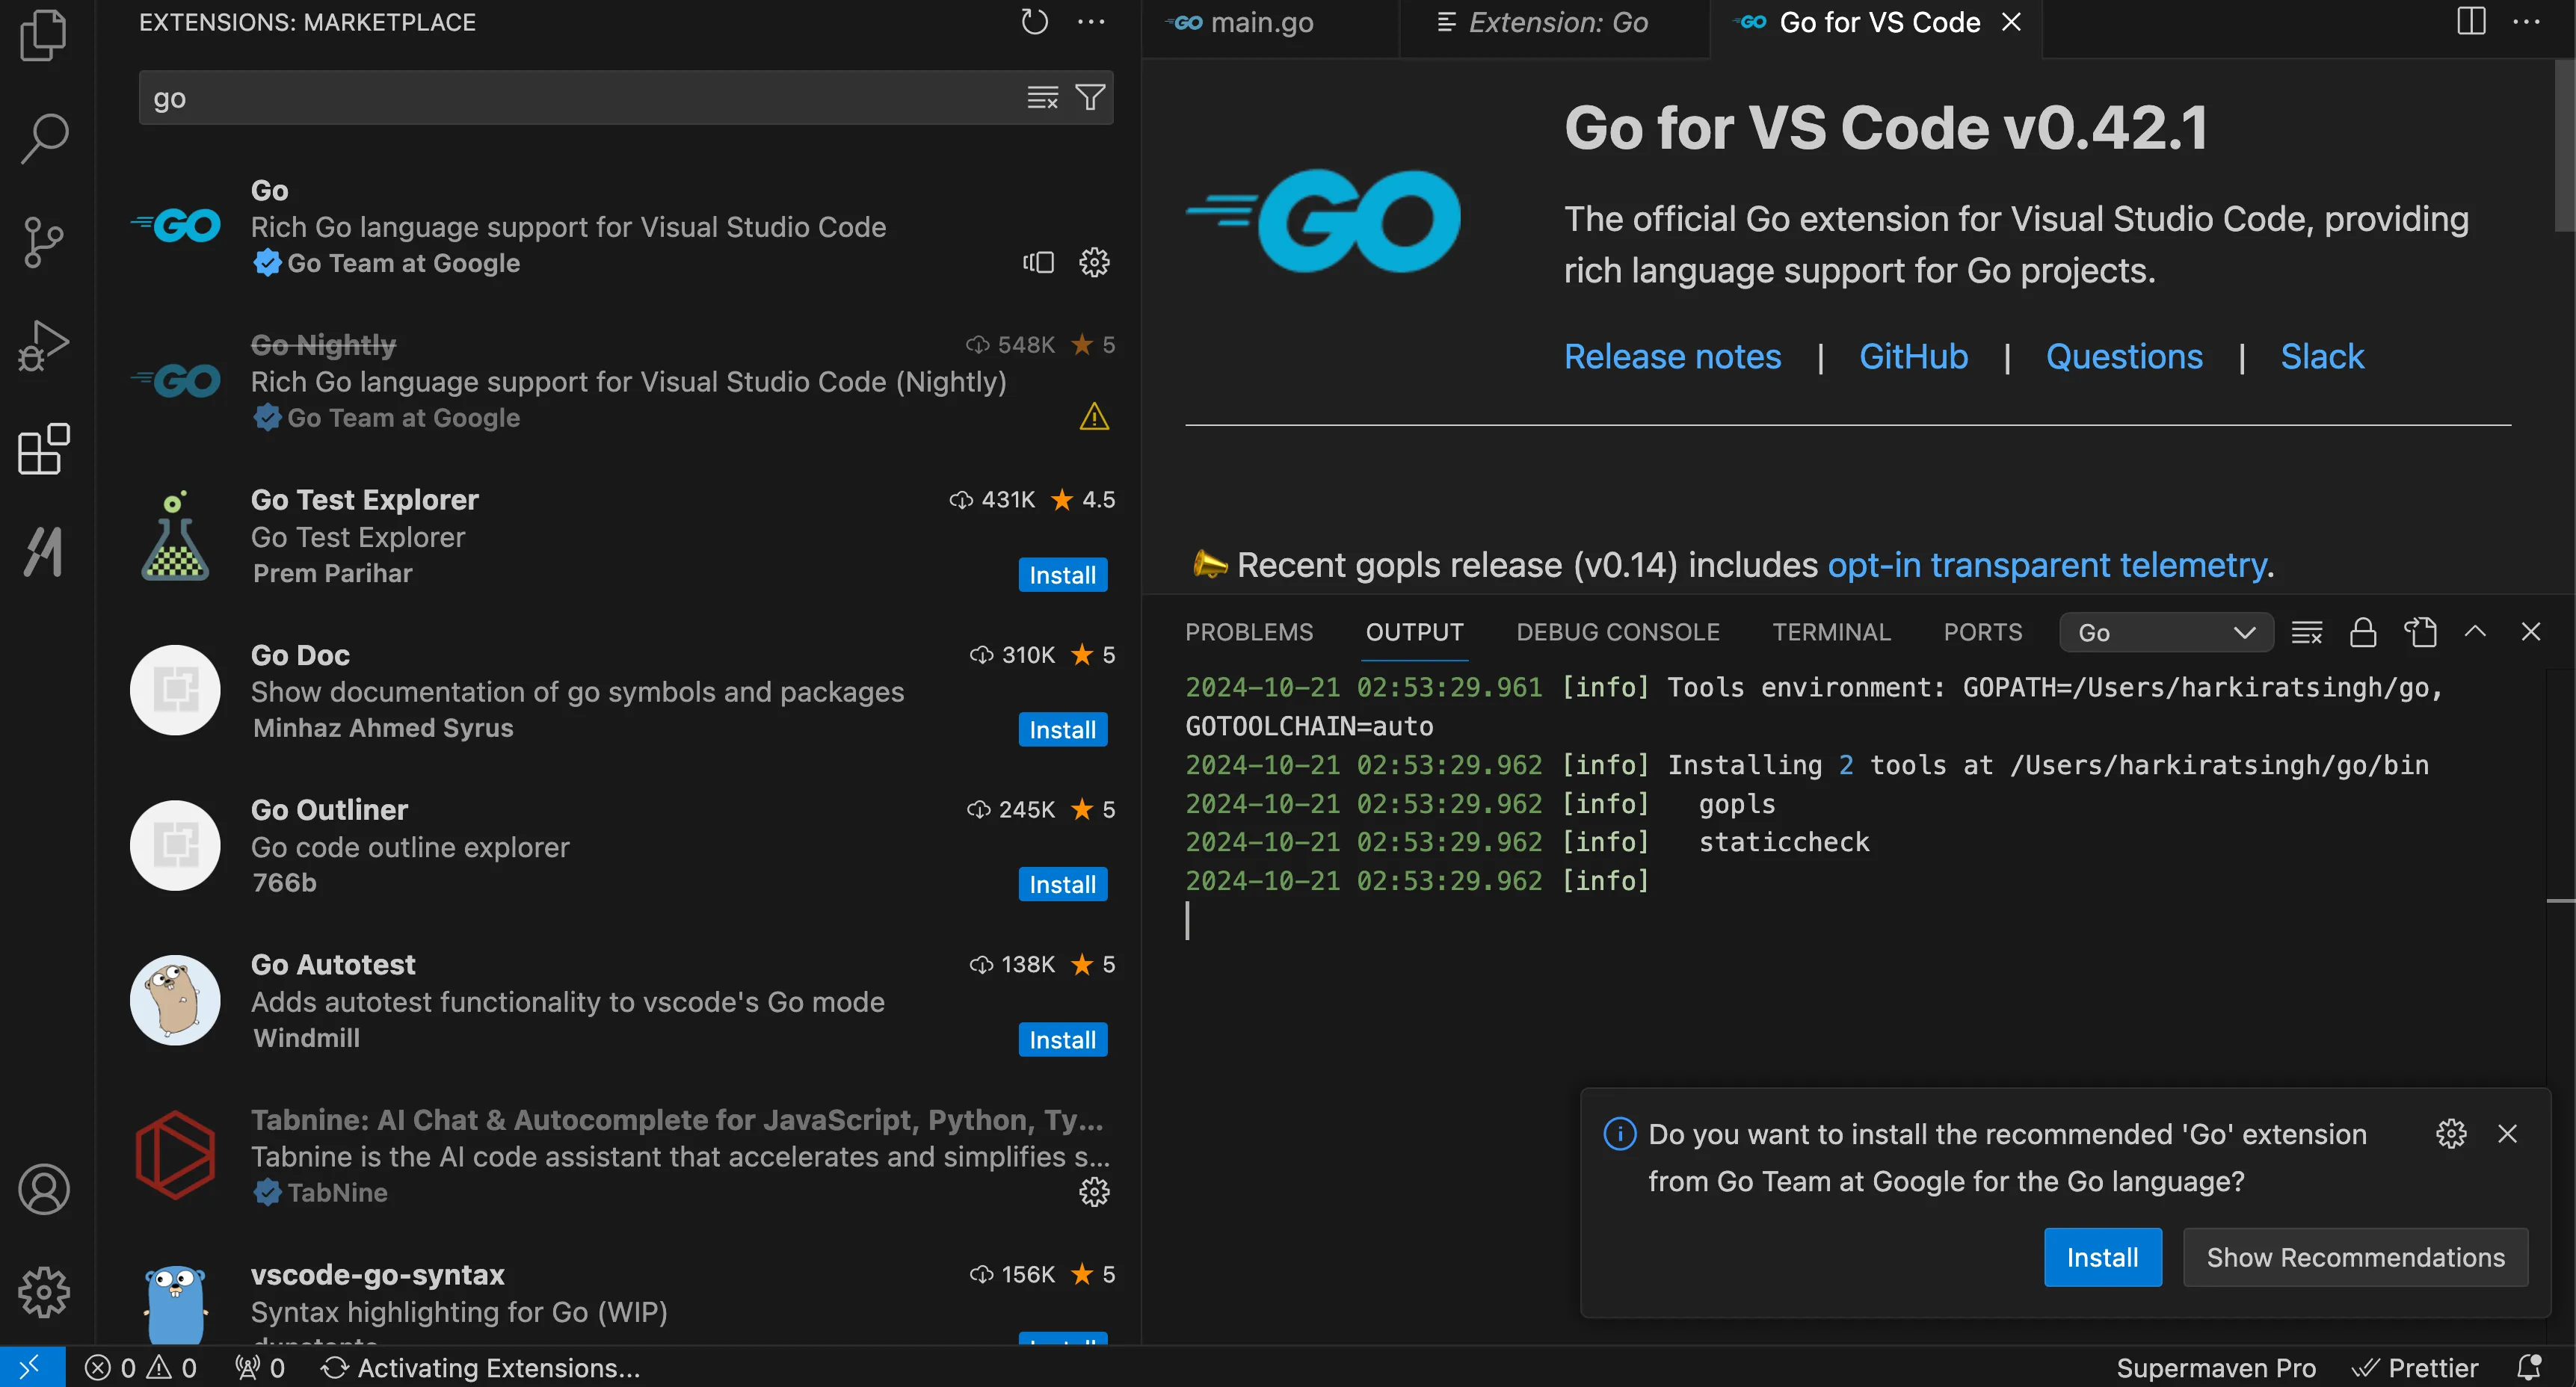
Task: Select the Extensions sidebar icon
Action: pos(43,450)
